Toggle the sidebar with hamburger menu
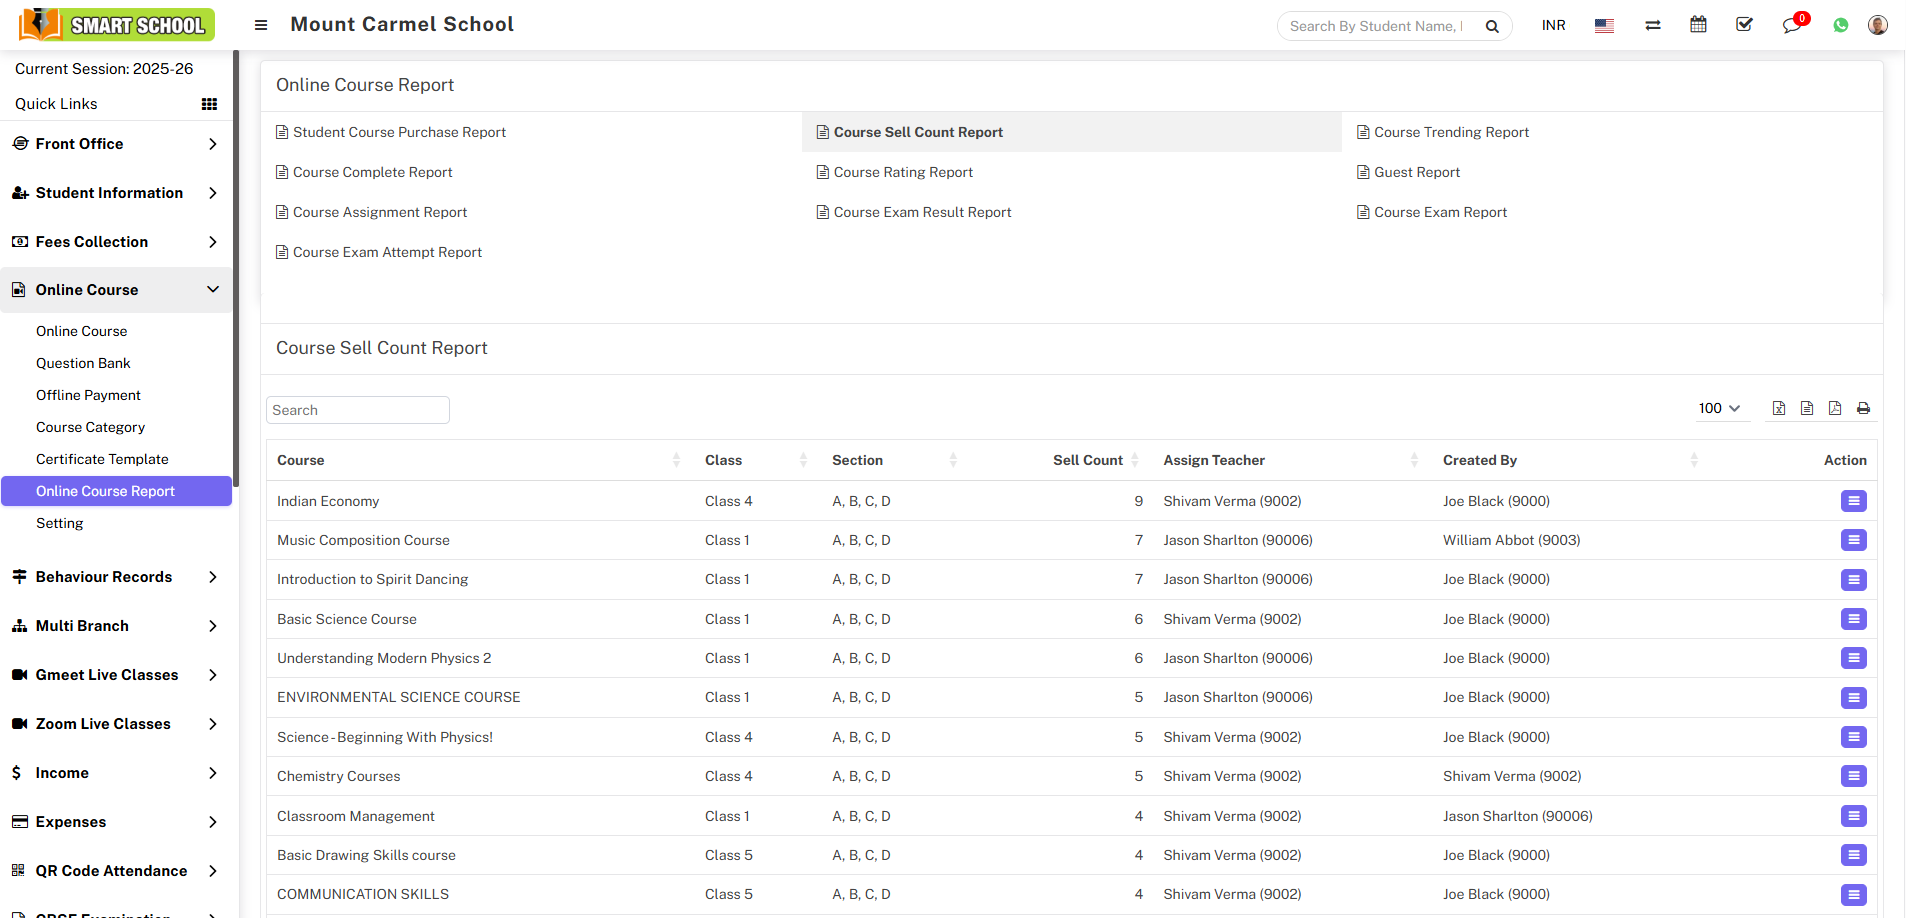 tap(261, 25)
